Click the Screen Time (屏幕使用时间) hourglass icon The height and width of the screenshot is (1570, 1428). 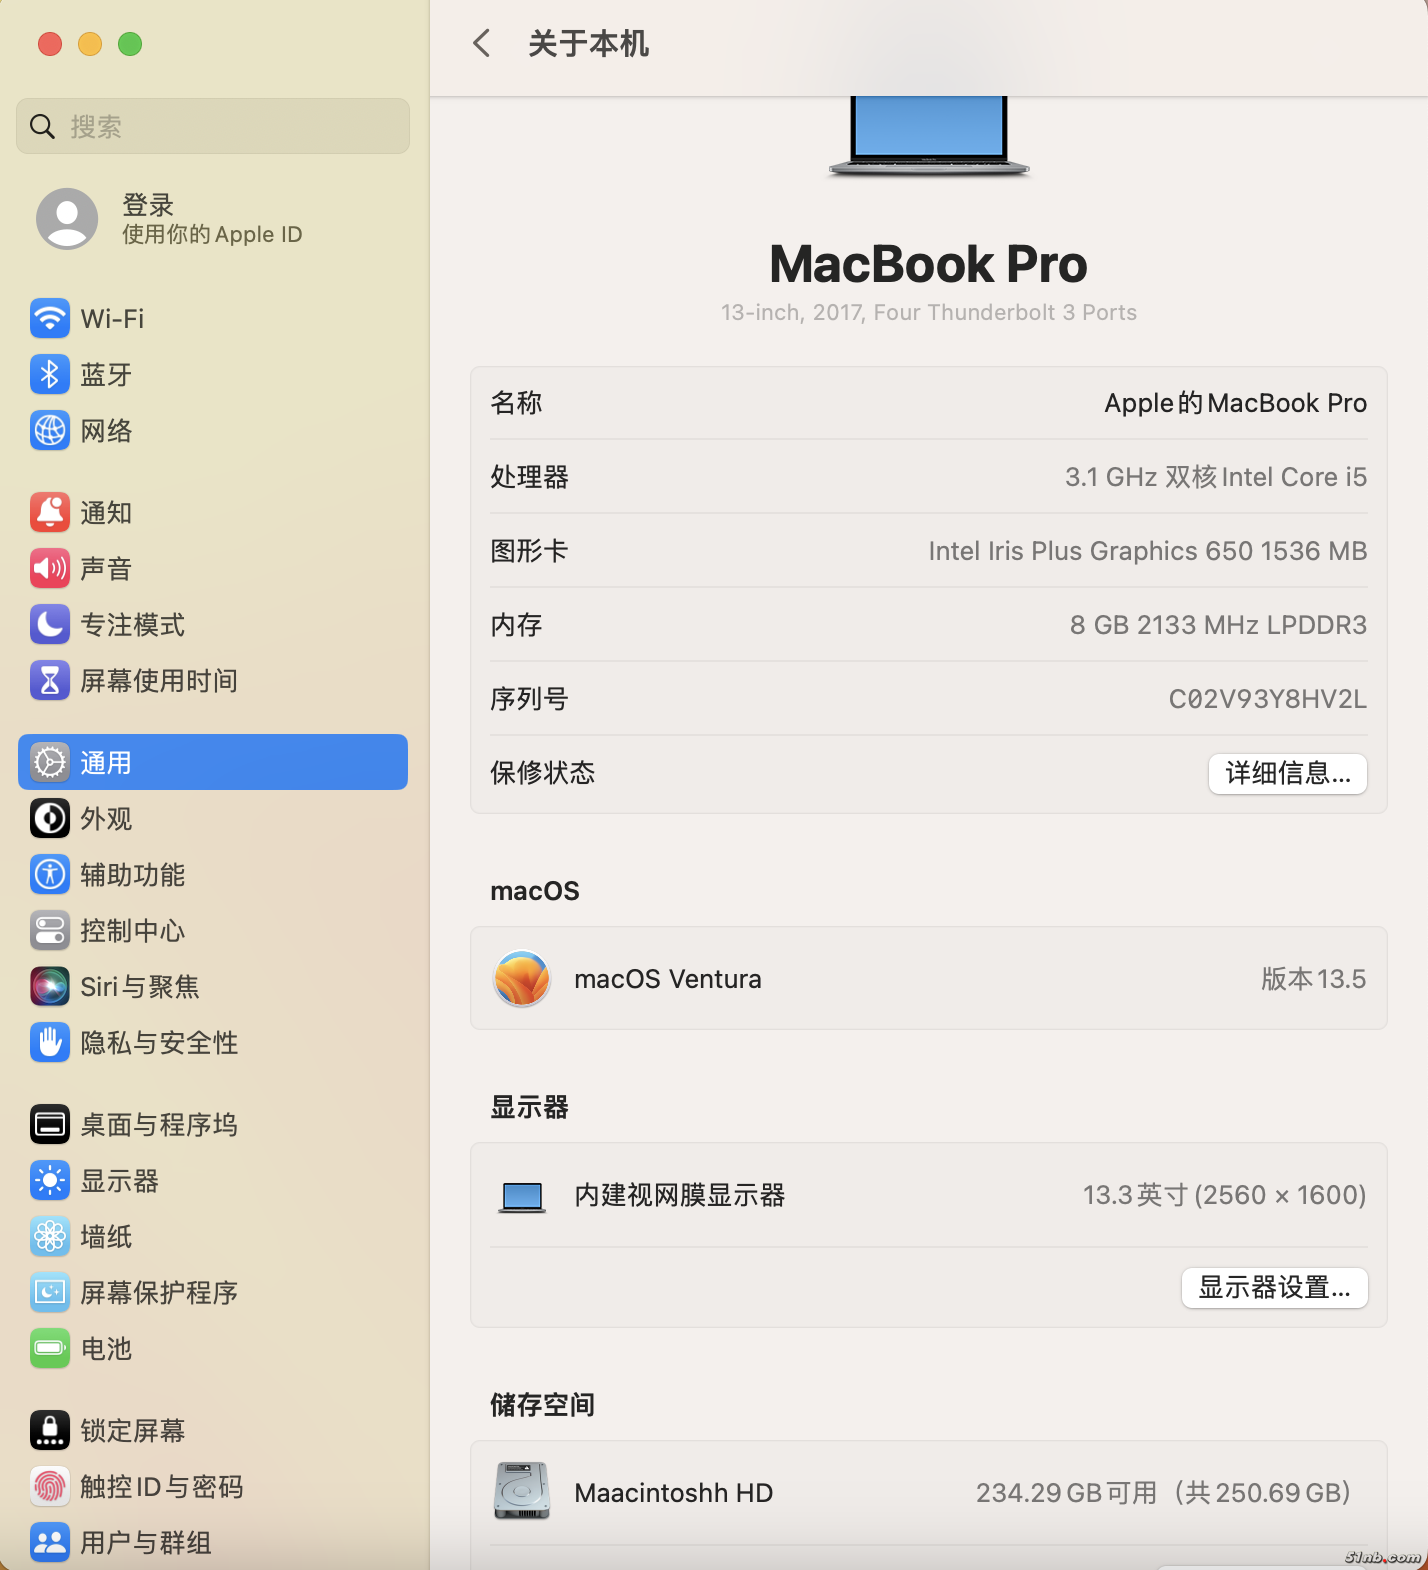point(50,681)
